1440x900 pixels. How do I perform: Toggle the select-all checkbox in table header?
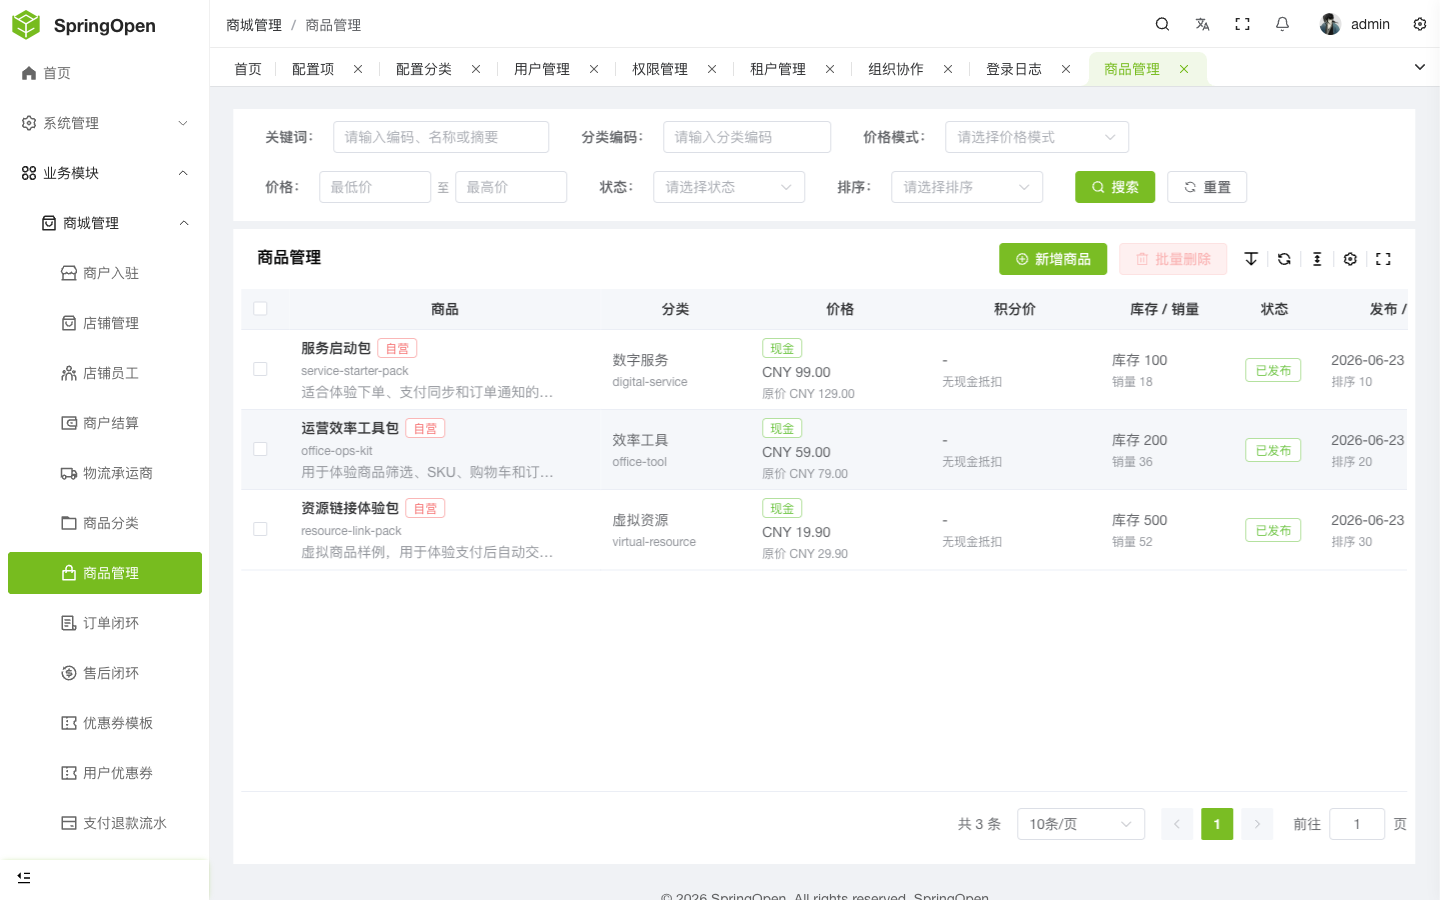260,309
